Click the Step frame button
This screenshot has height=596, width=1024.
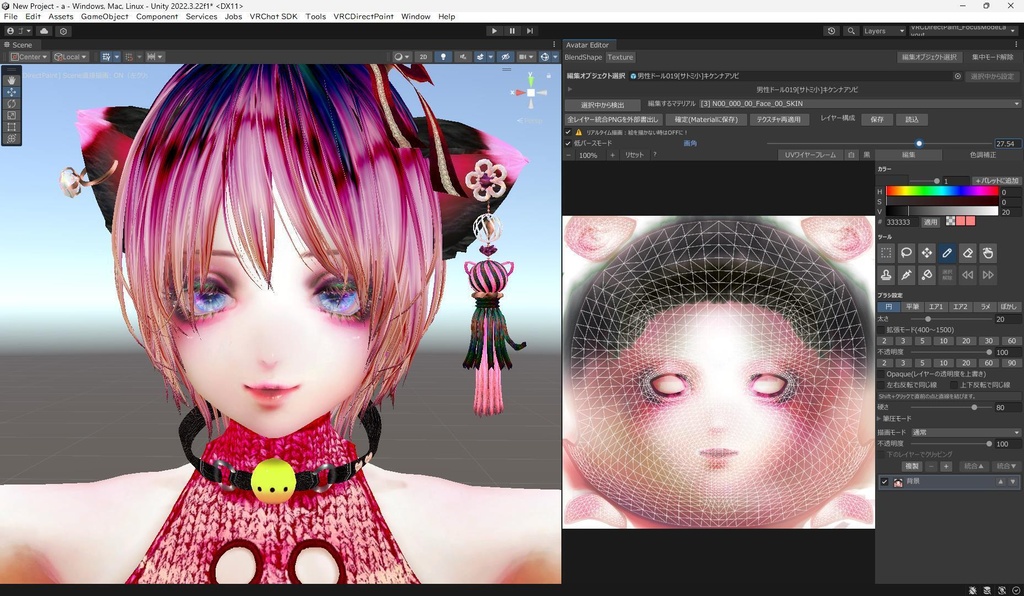pyautogui.click(x=530, y=31)
